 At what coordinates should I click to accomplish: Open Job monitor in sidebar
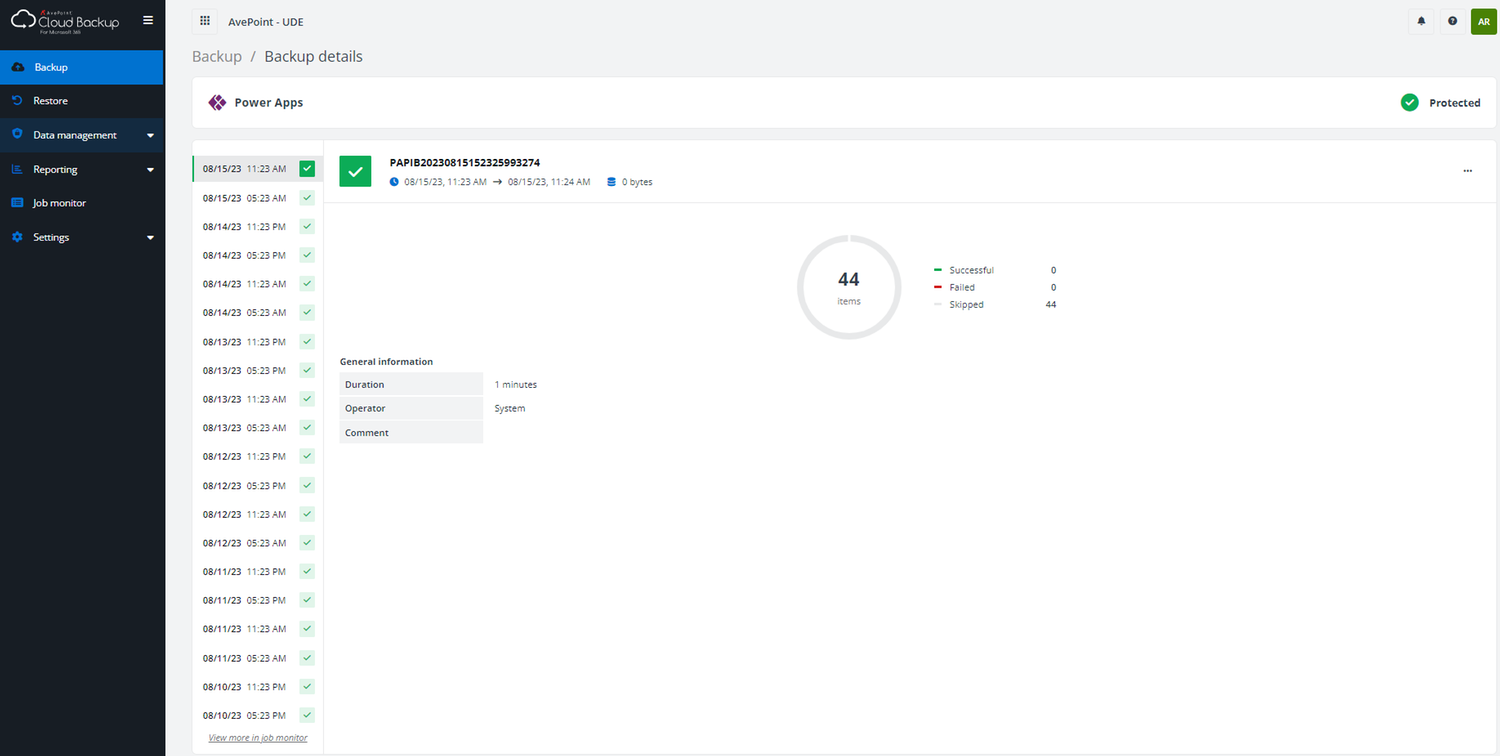pos(82,203)
